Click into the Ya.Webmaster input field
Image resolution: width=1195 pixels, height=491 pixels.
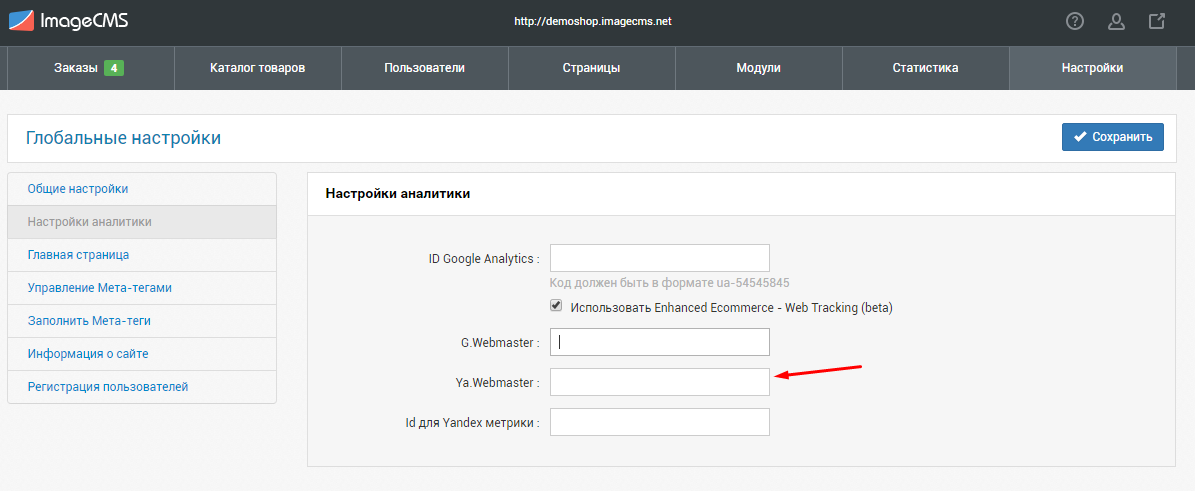(660, 382)
